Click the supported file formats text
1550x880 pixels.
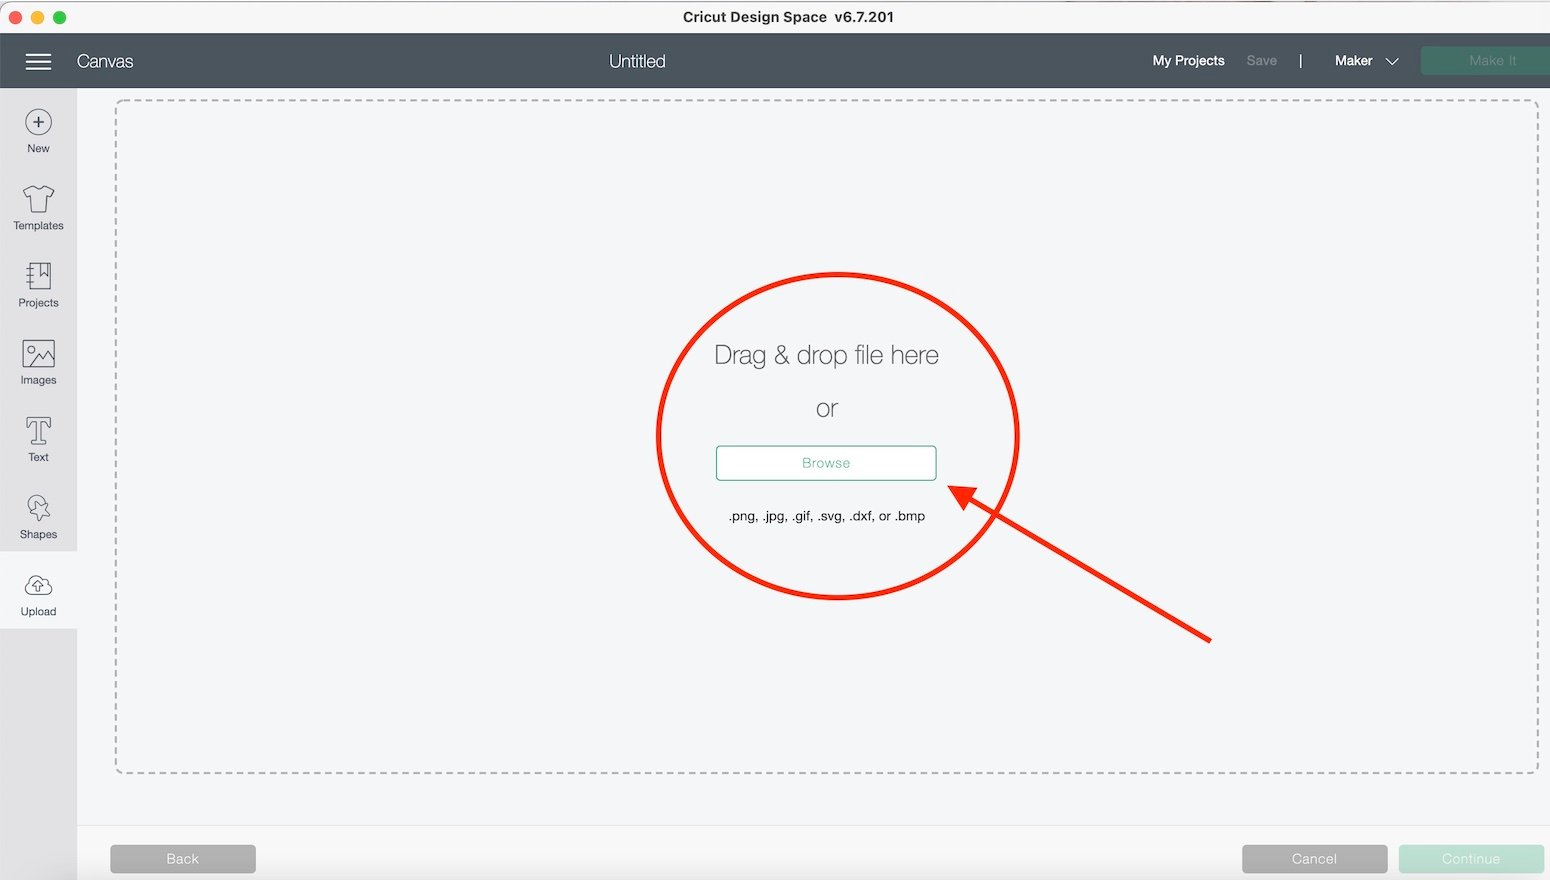tap(826, 516)
